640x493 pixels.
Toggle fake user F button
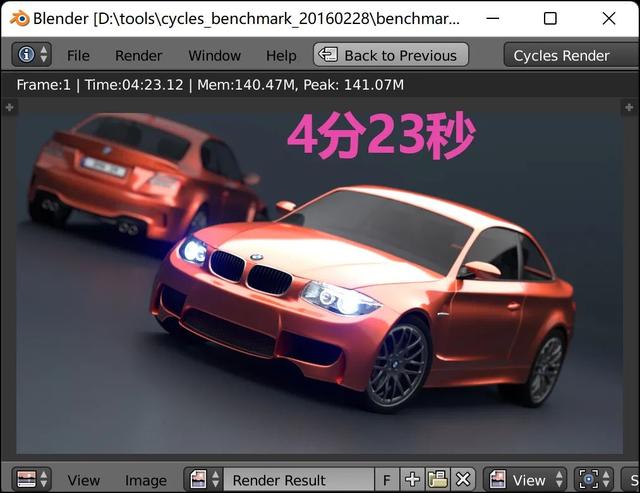(x=387, y=480)
